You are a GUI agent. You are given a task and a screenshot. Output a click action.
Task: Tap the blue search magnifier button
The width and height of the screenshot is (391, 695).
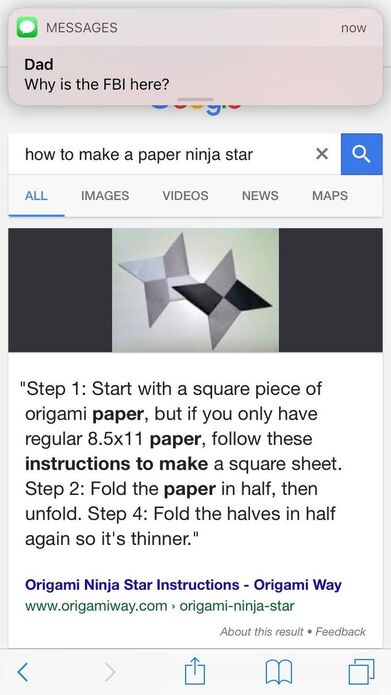tap(361, 154)
